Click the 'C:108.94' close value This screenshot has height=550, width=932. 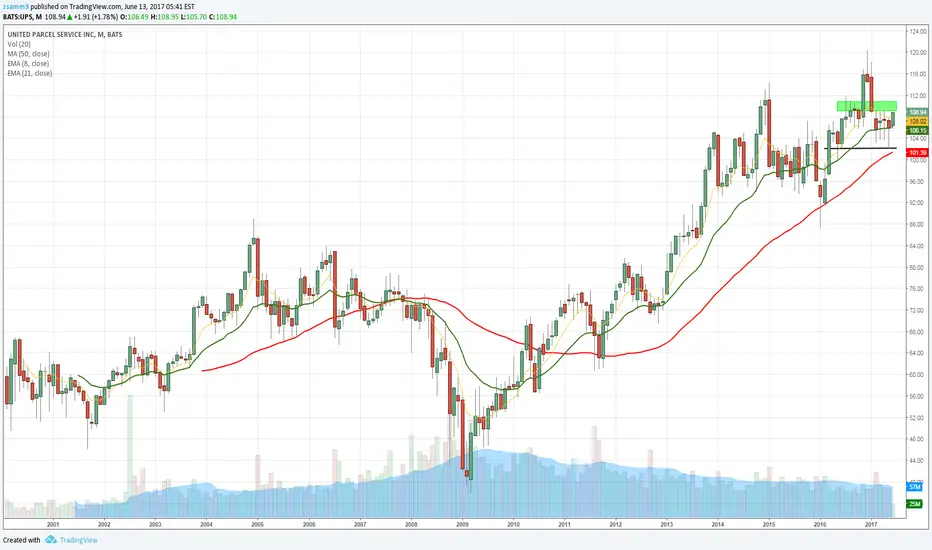(x=223, y=17)
